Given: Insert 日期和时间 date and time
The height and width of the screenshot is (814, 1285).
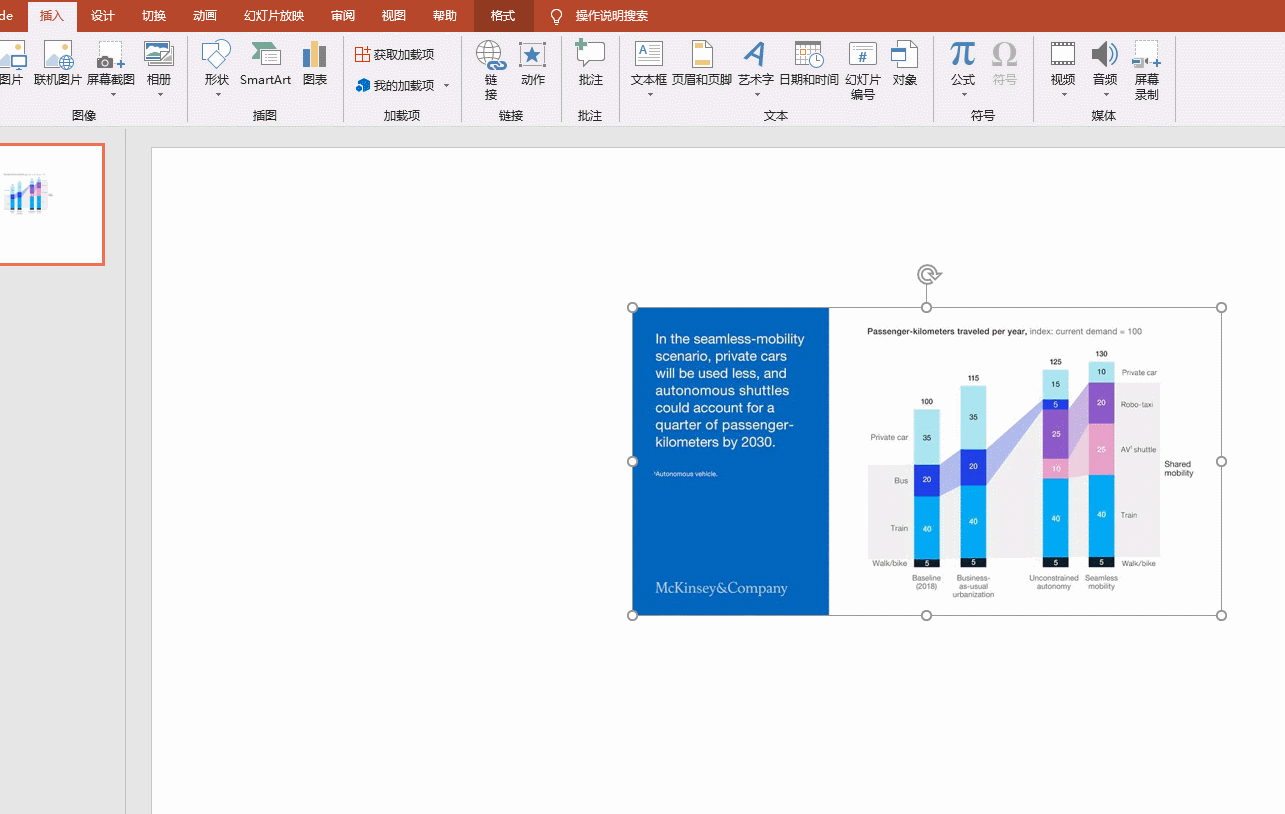Looking at the screenshot, I should [808, 64].
